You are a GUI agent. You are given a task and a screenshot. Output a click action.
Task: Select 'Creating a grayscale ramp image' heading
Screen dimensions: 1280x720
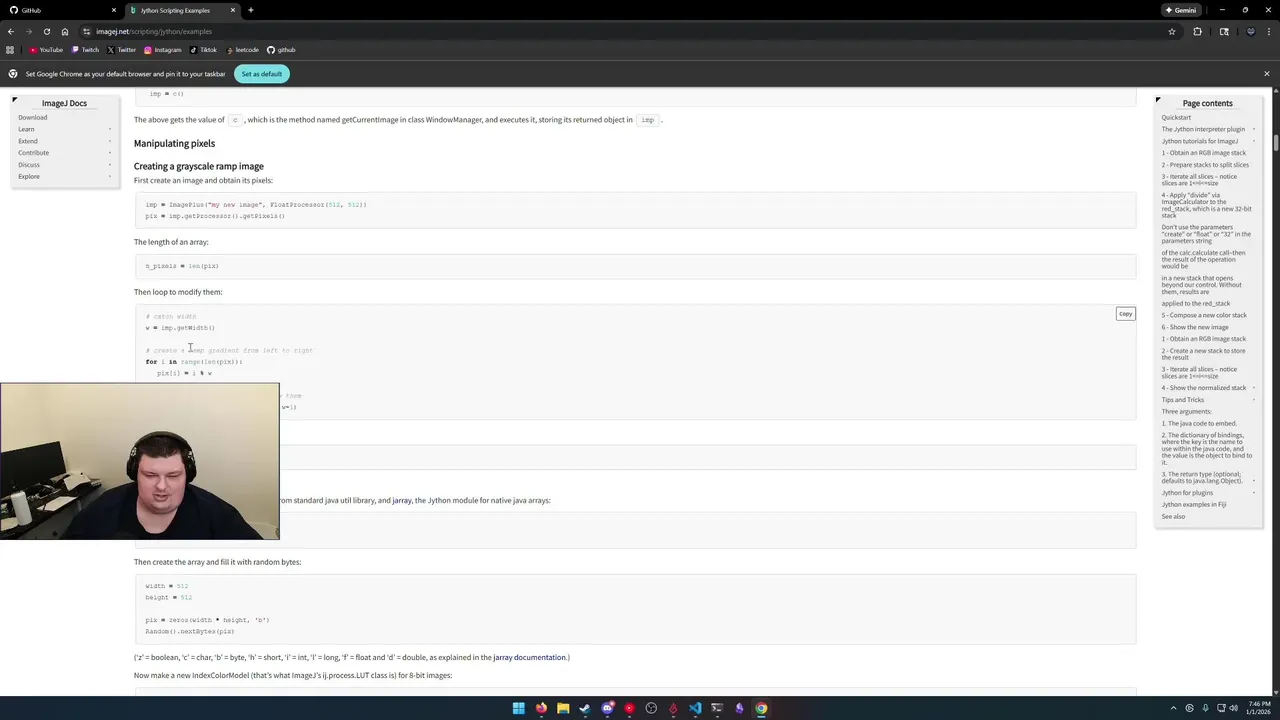pyautogui.click(x=199, y=166)
